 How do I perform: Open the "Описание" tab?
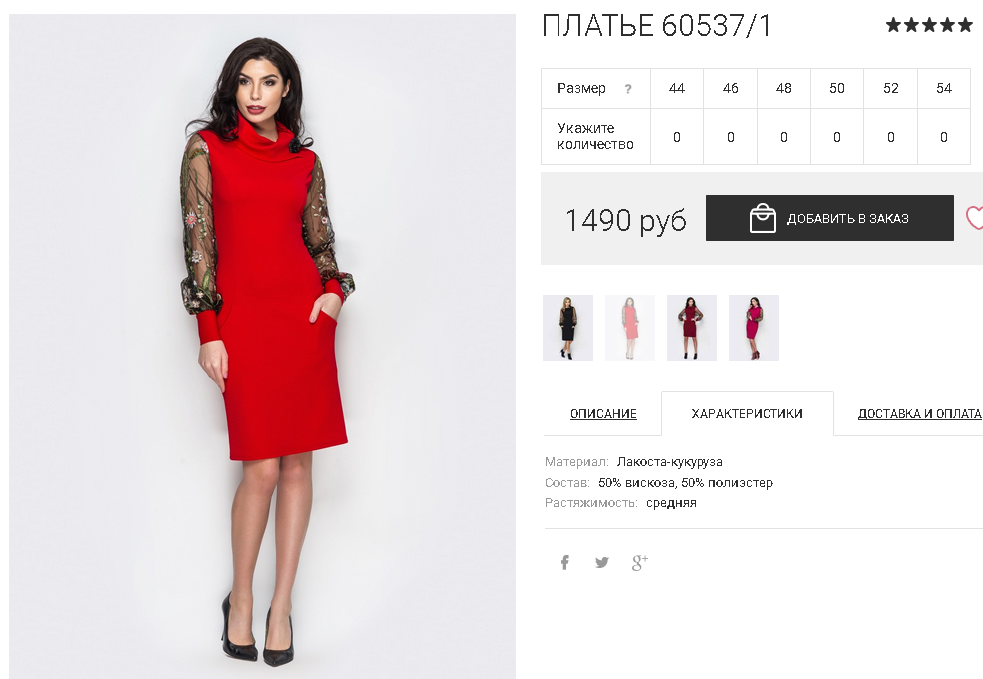pos(603,414)
